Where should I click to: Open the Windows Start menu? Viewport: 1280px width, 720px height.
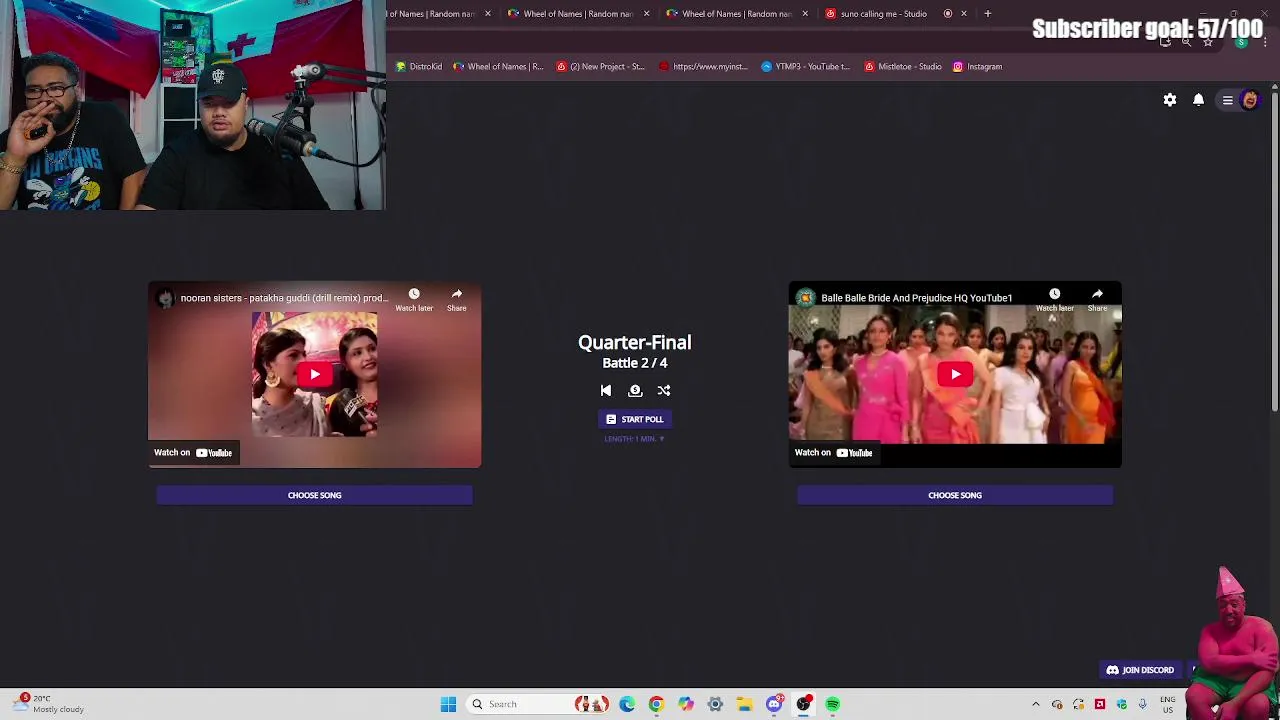point(448,704)
